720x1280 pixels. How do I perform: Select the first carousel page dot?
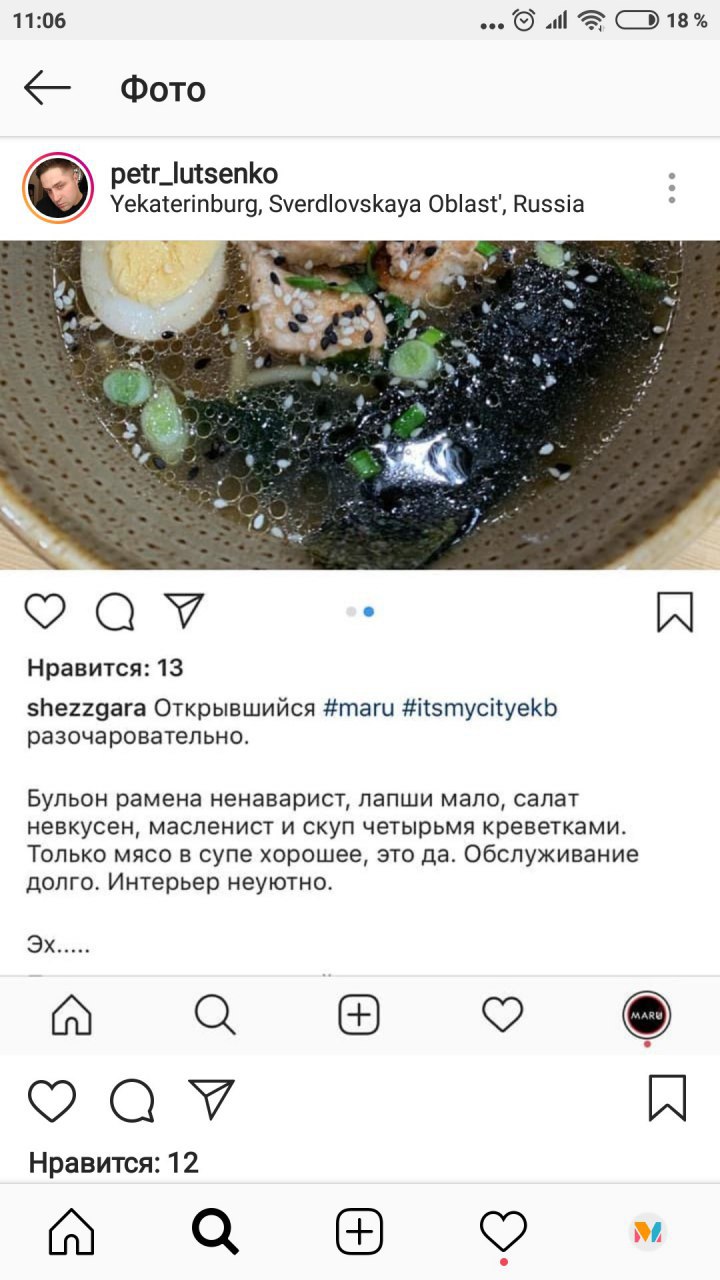coord(351,611)
